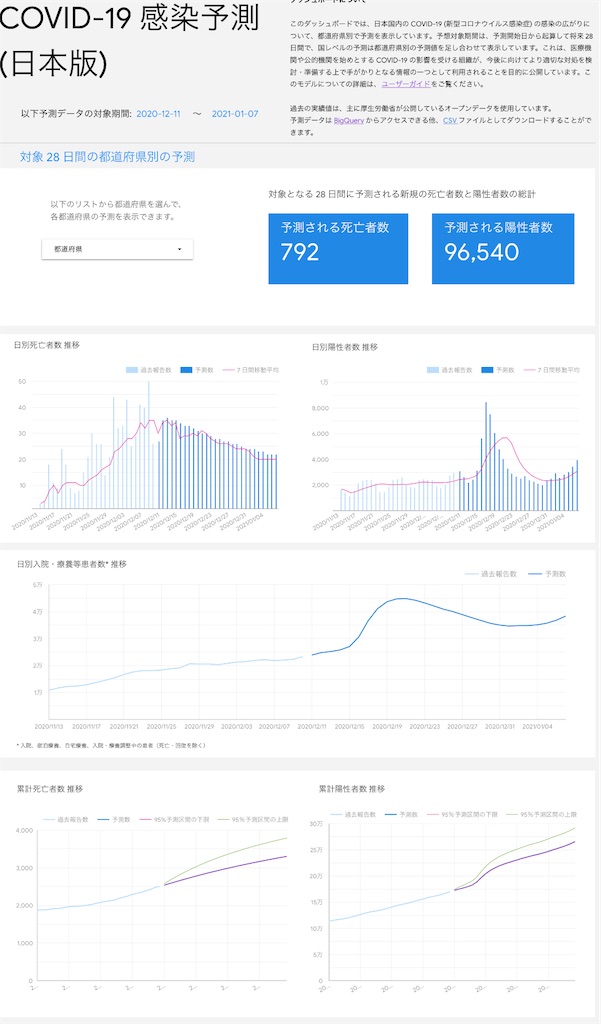
Task: Click the 2020/12/19 x-axis label in hospitalization chart
Action: (x=385, y=726)
